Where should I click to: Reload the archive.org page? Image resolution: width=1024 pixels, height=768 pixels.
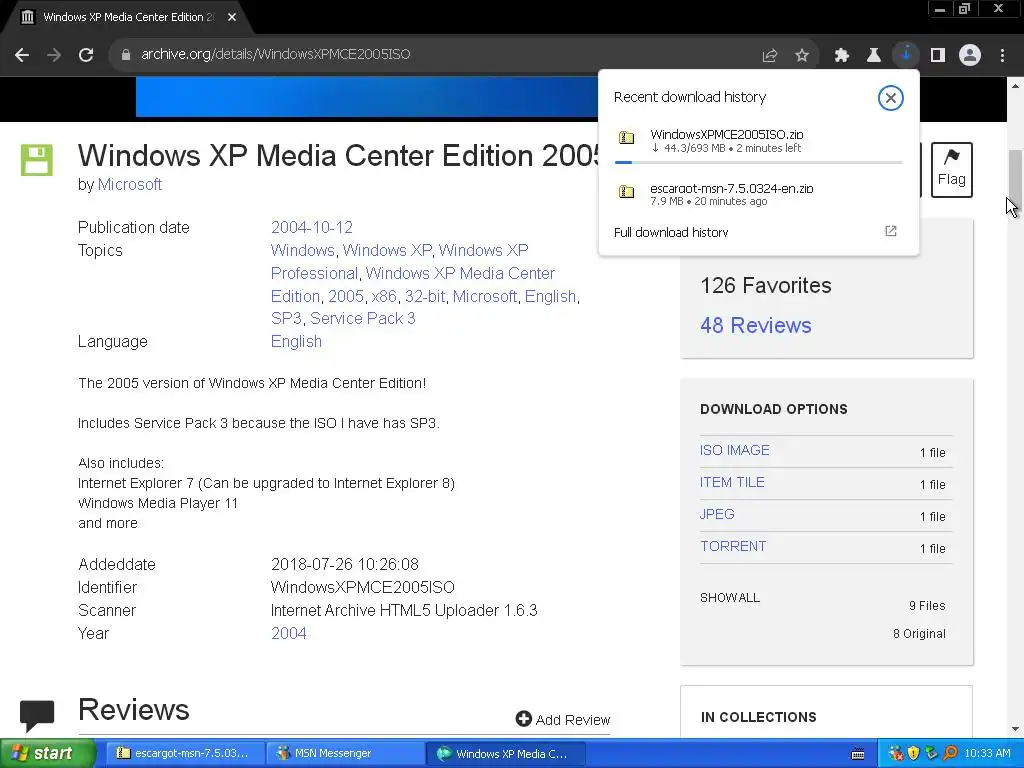pyautogui.click(x=86, y=55)
